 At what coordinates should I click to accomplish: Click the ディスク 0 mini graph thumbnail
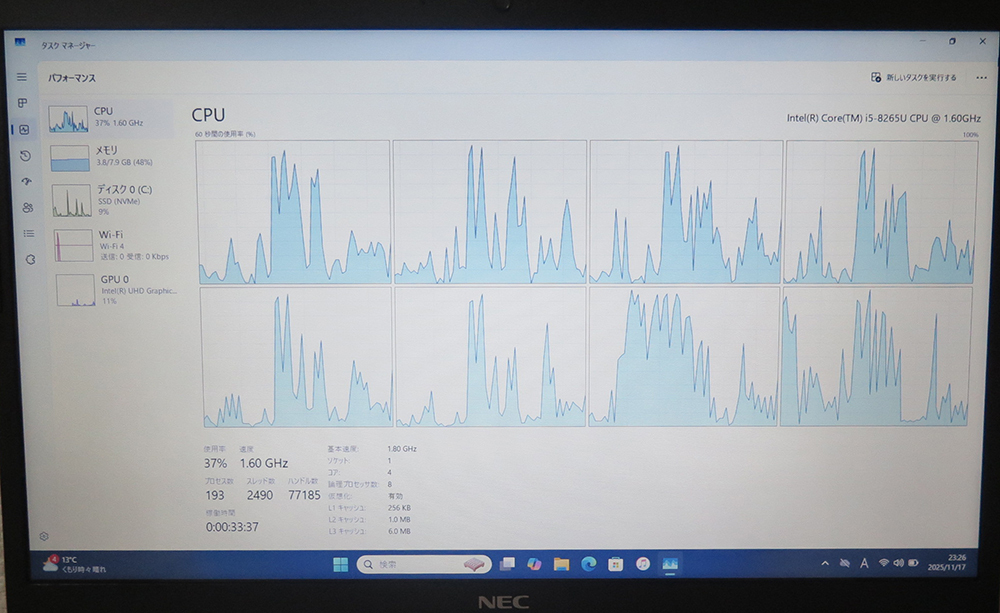[71, 201]
